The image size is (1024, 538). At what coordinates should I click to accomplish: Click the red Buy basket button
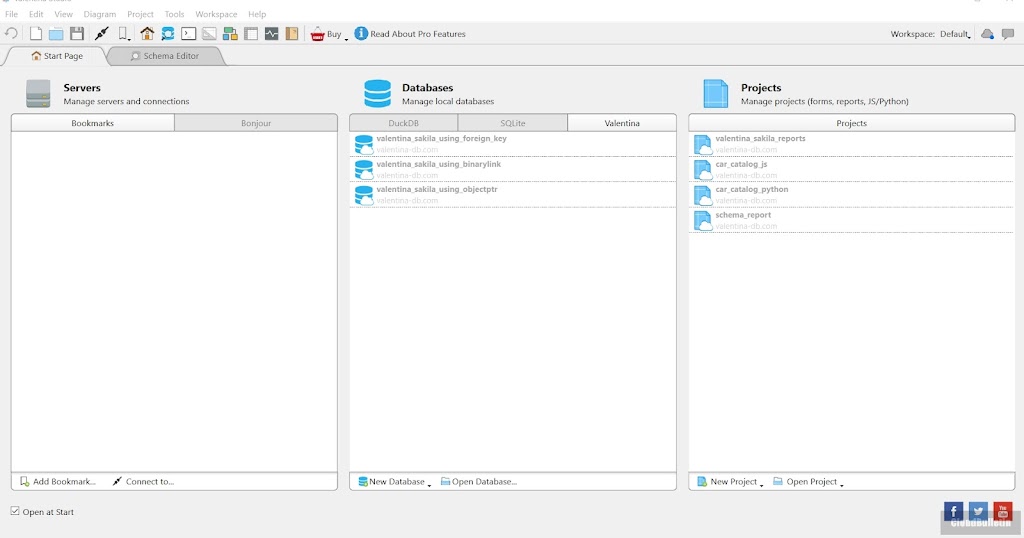coord(326,33)
